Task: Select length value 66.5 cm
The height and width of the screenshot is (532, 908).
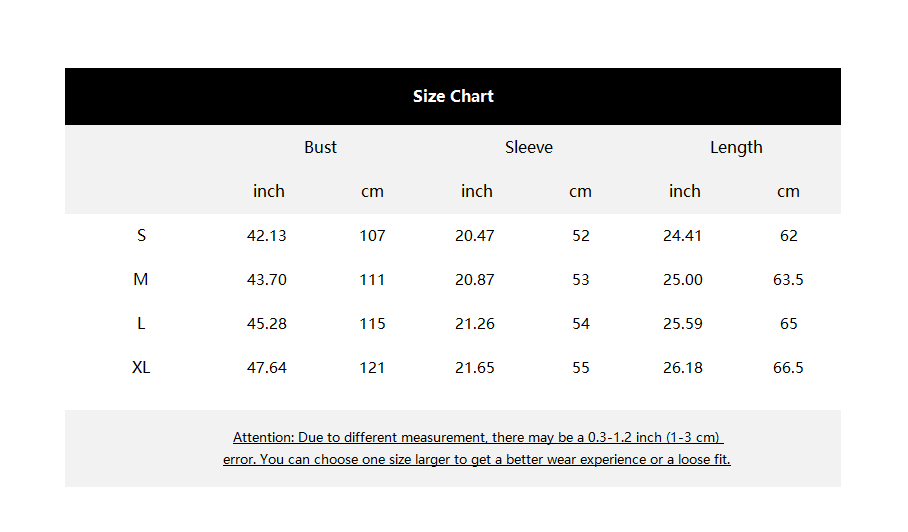Action: coord(788,368)
